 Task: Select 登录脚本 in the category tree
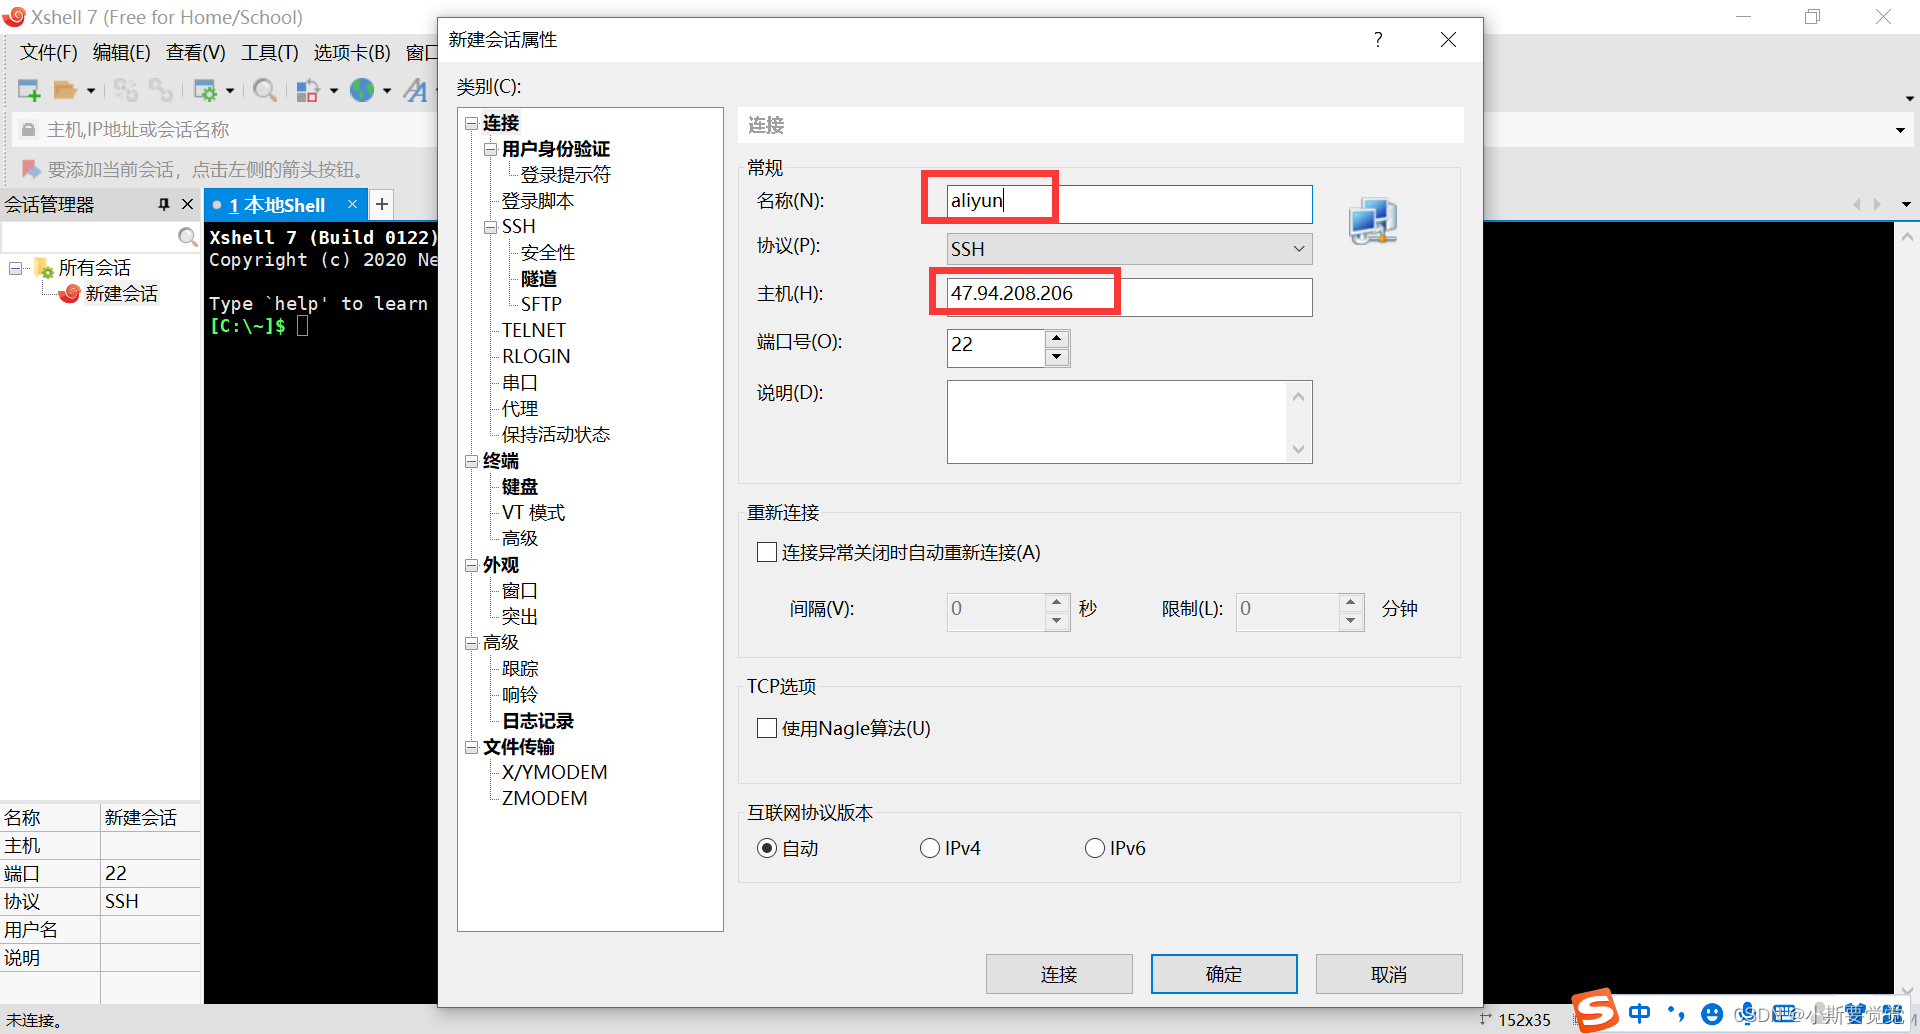[x=538, y=201]
